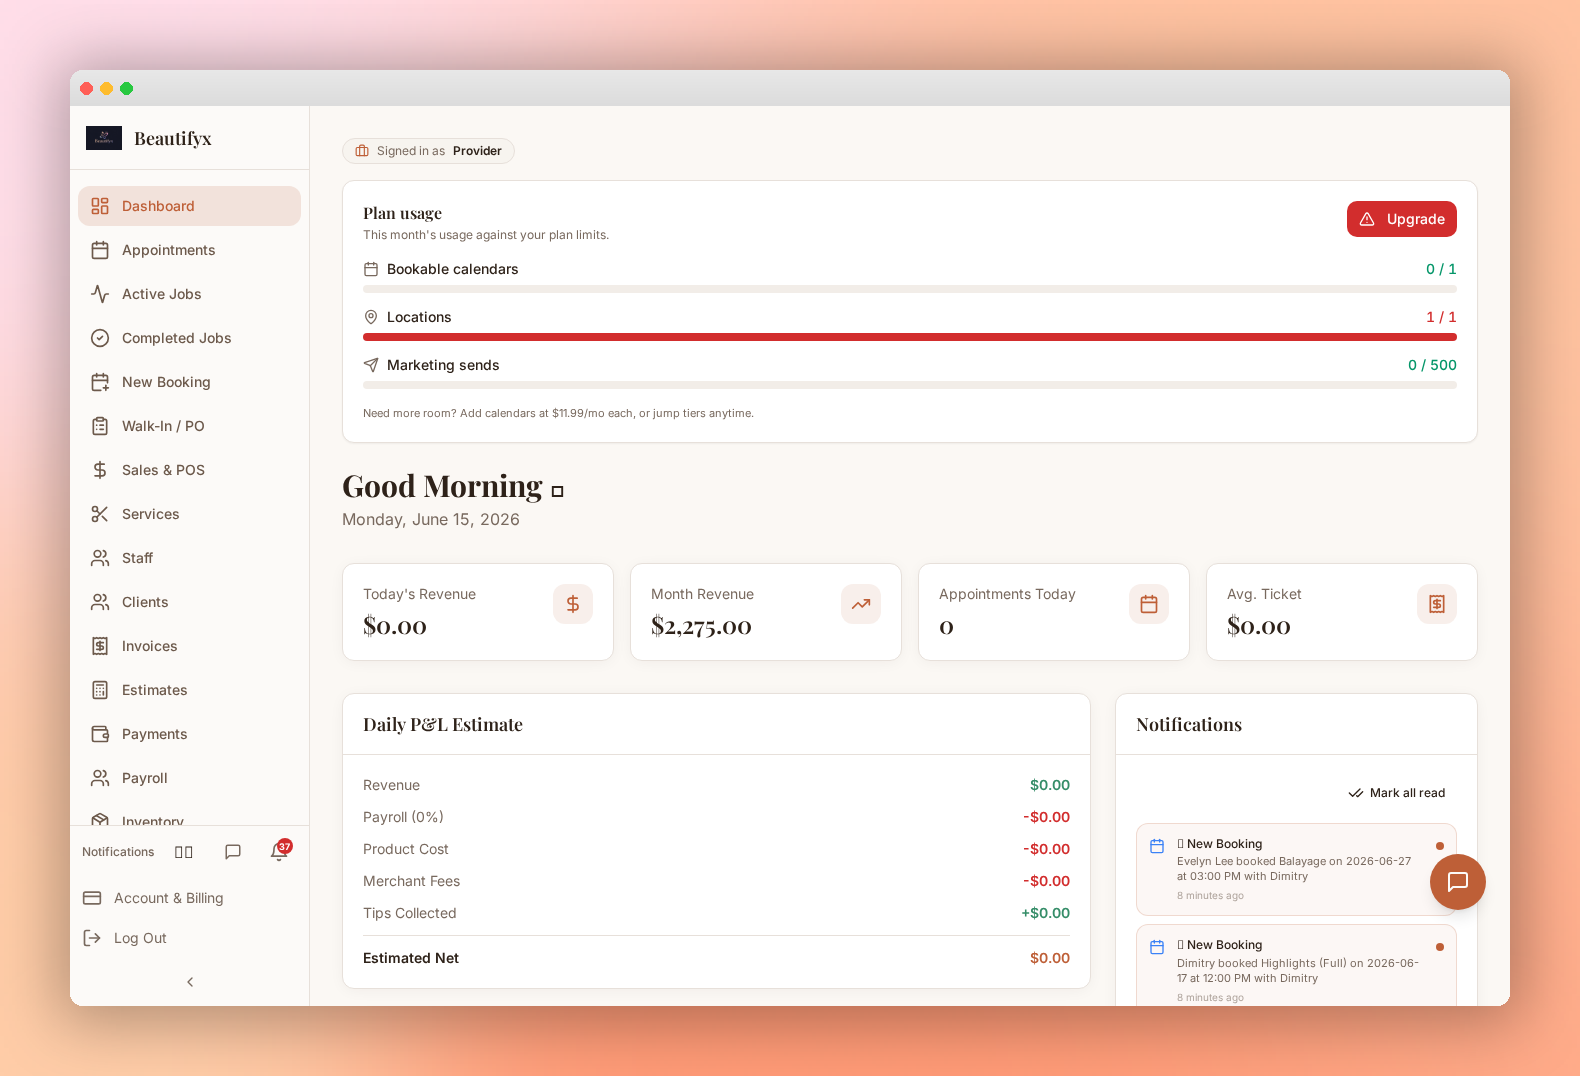Click the Payments wallet icon
The height and width of the screenshot is (1076, 1580).
tap(100, 734)
